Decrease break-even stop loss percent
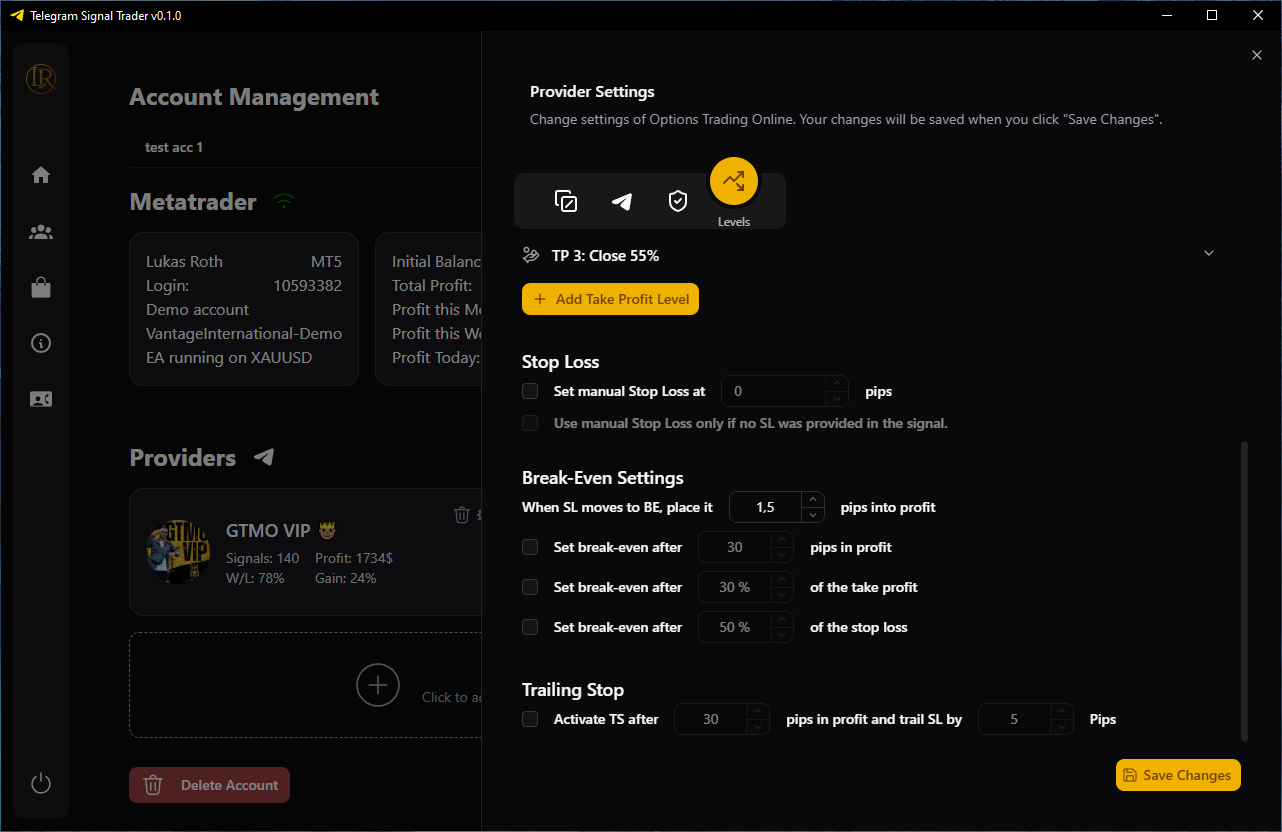Image resolution: width=1282 pixels, height=832 pixels. coord(783,635)
